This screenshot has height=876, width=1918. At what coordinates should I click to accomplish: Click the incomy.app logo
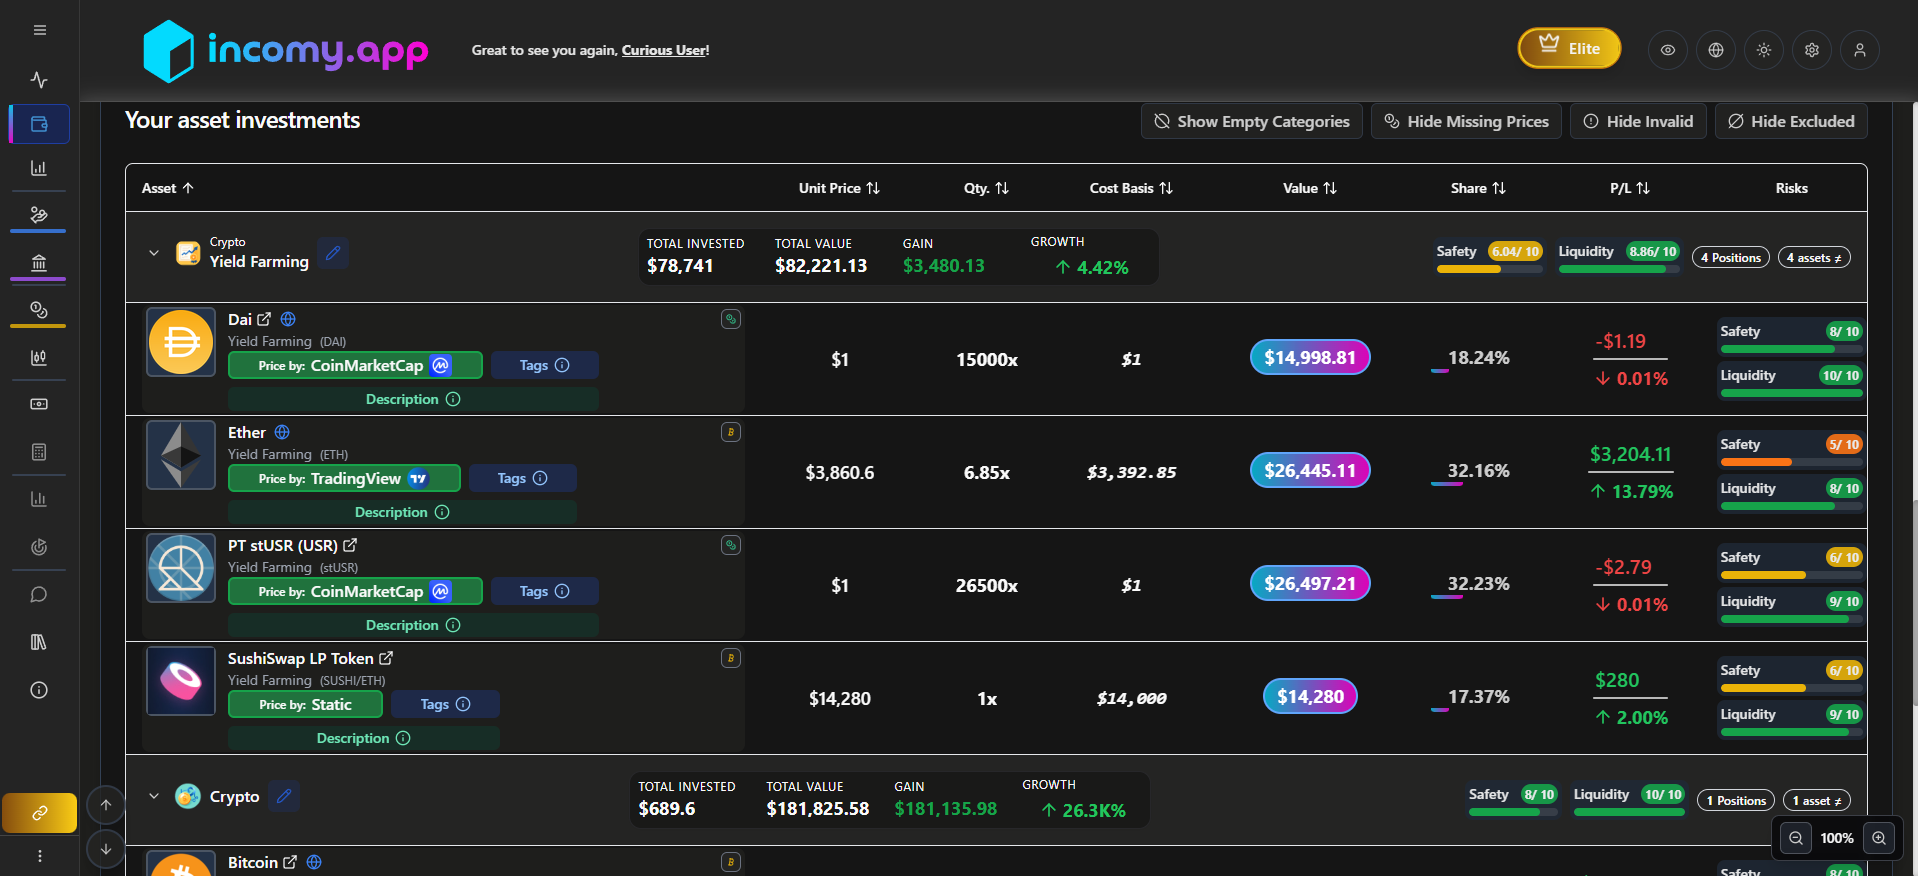(x=286, y=50)
